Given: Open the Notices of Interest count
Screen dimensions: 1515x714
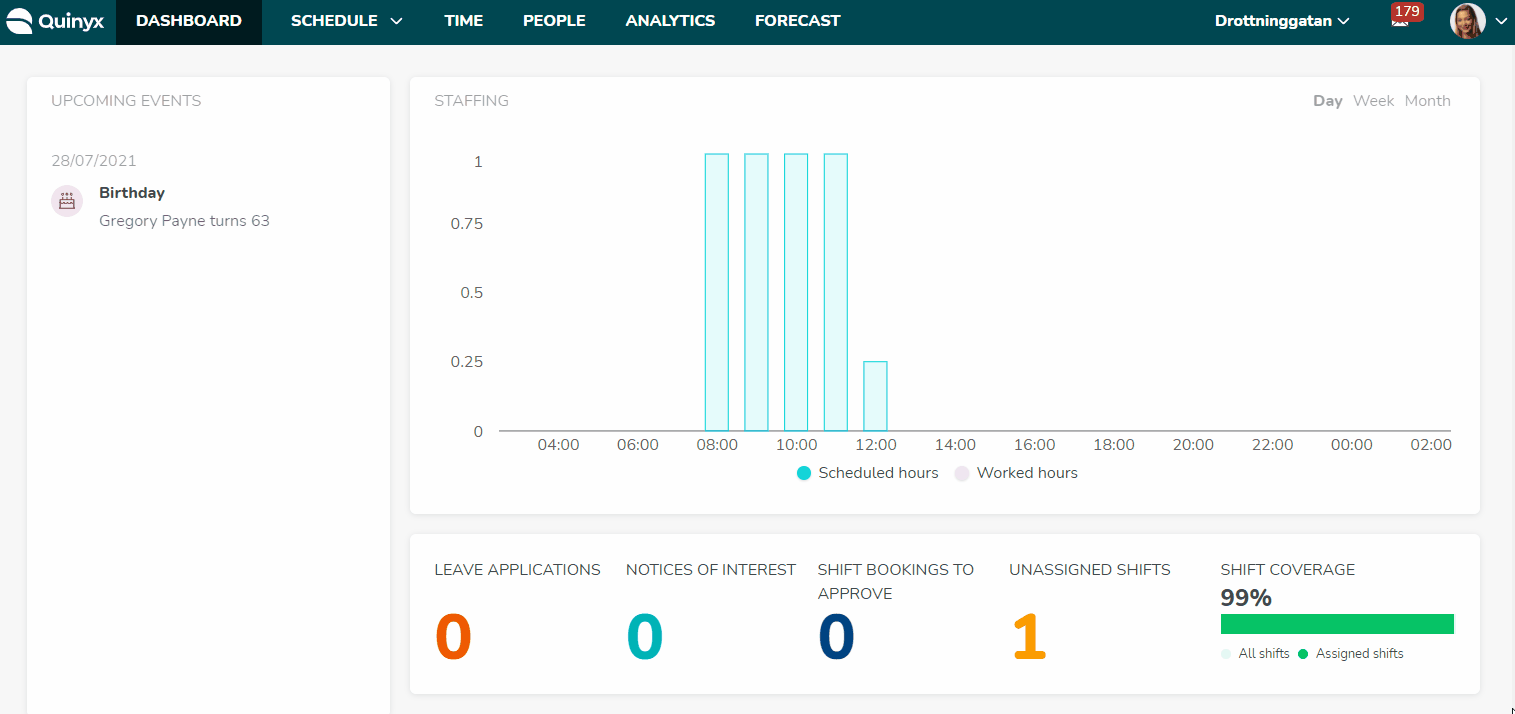Looking at the screenshot, I should [645, 638].
